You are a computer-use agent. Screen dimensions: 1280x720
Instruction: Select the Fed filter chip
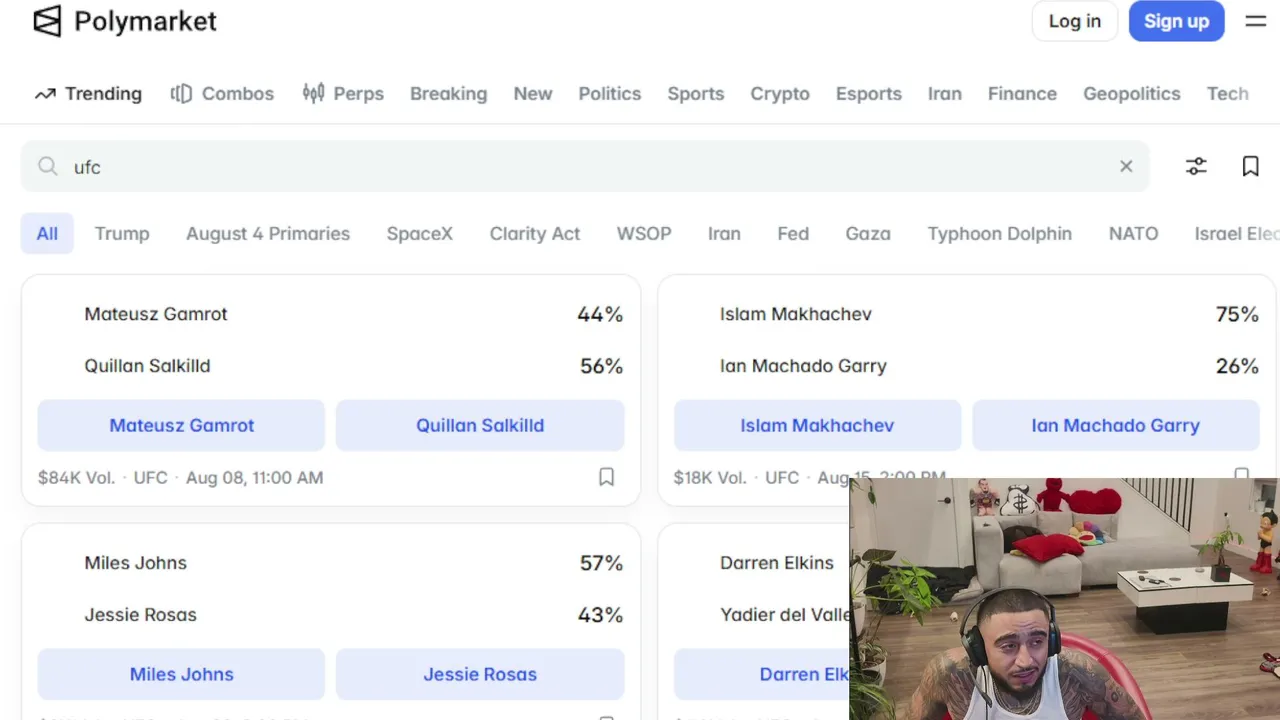tap(793, 234)
